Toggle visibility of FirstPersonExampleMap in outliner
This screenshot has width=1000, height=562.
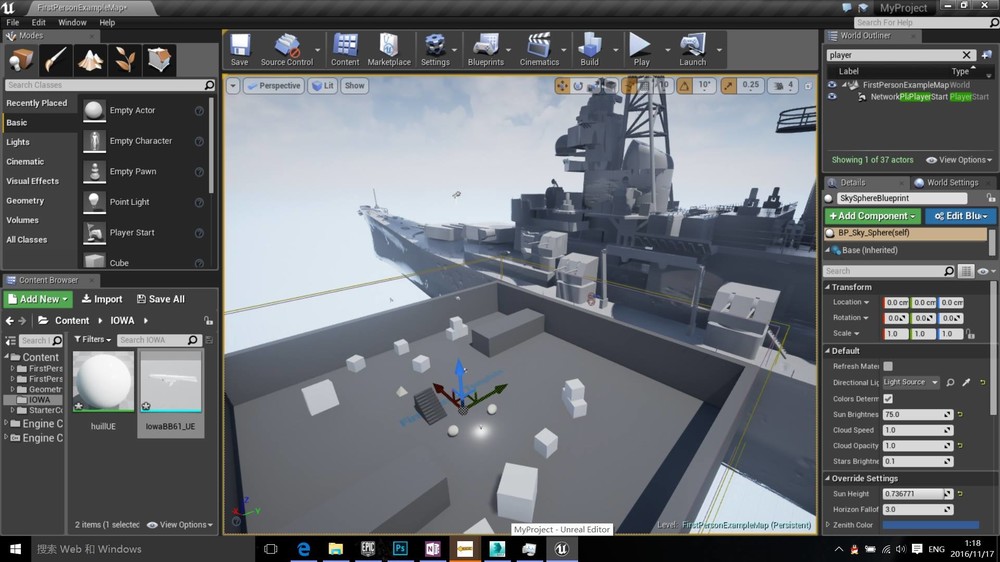click(832, 85)
